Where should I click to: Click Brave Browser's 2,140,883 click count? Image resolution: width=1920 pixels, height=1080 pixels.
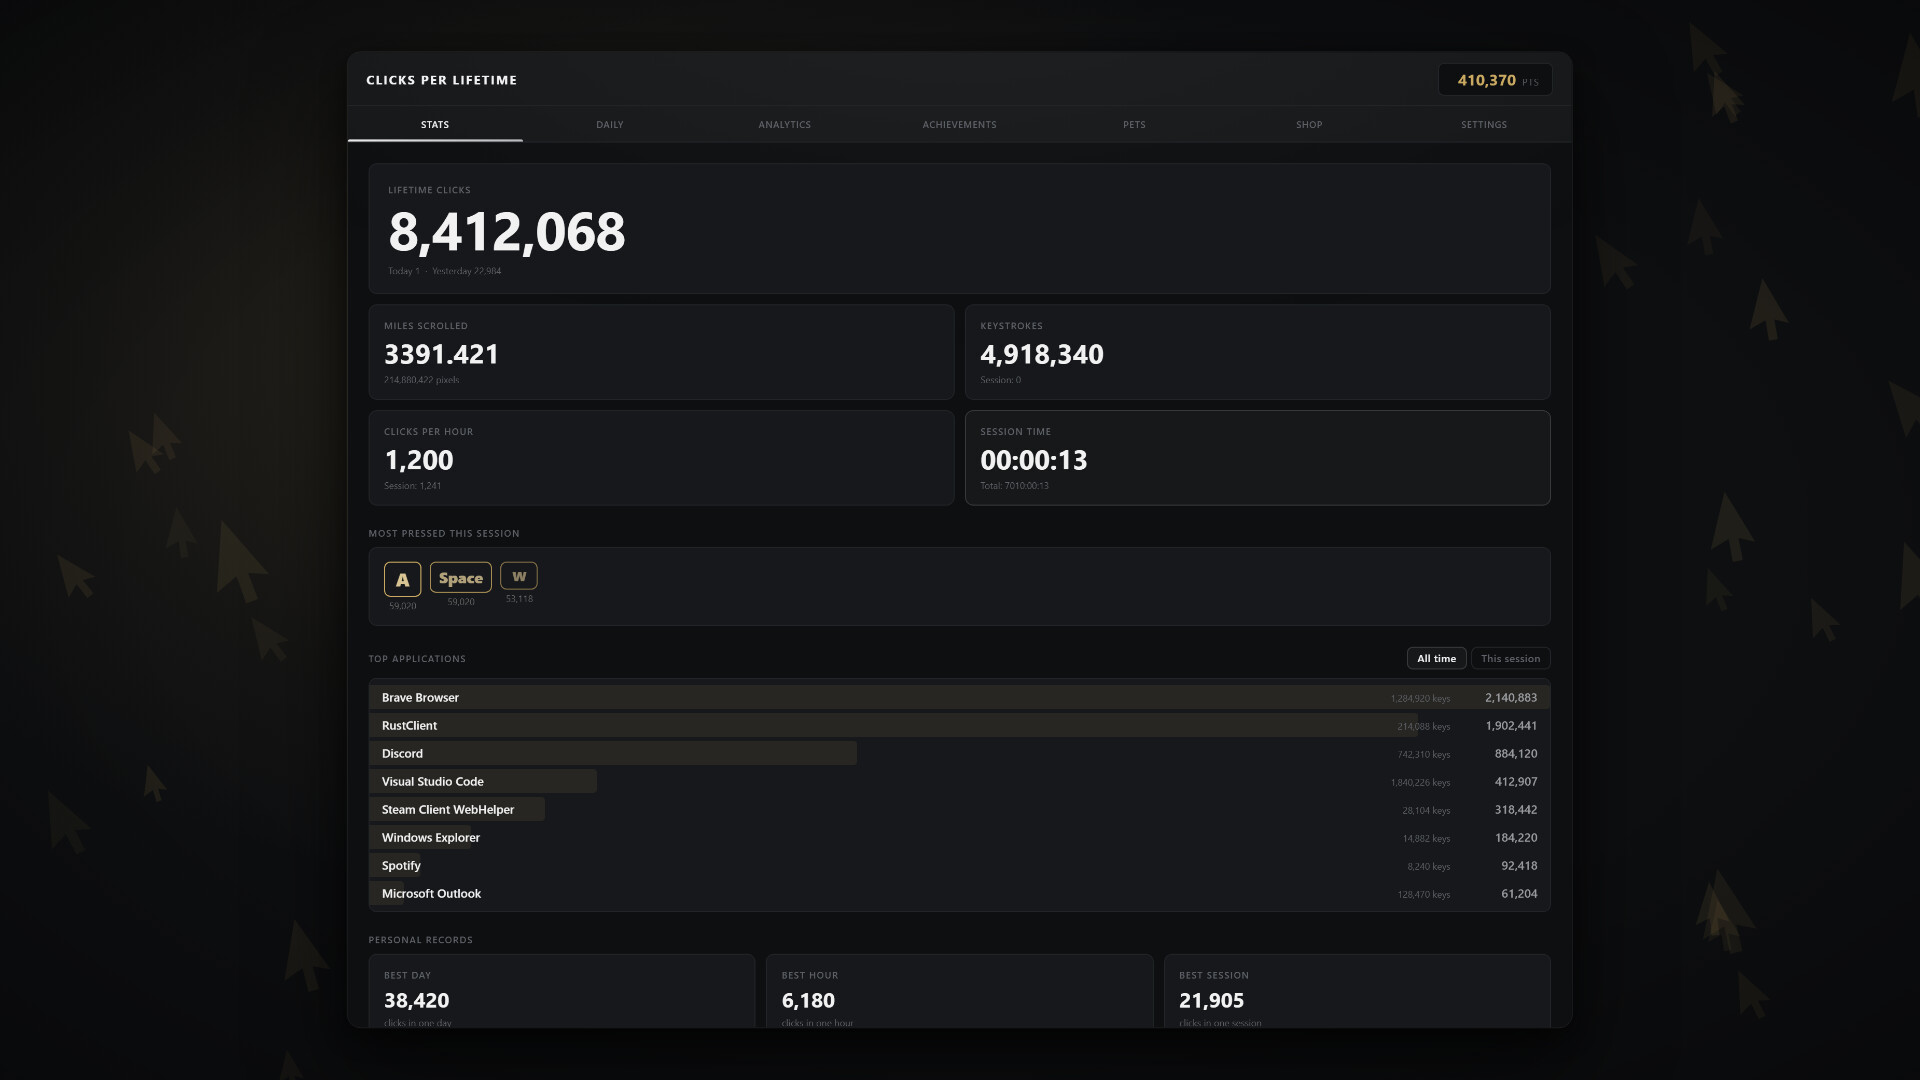(1510, 697)
